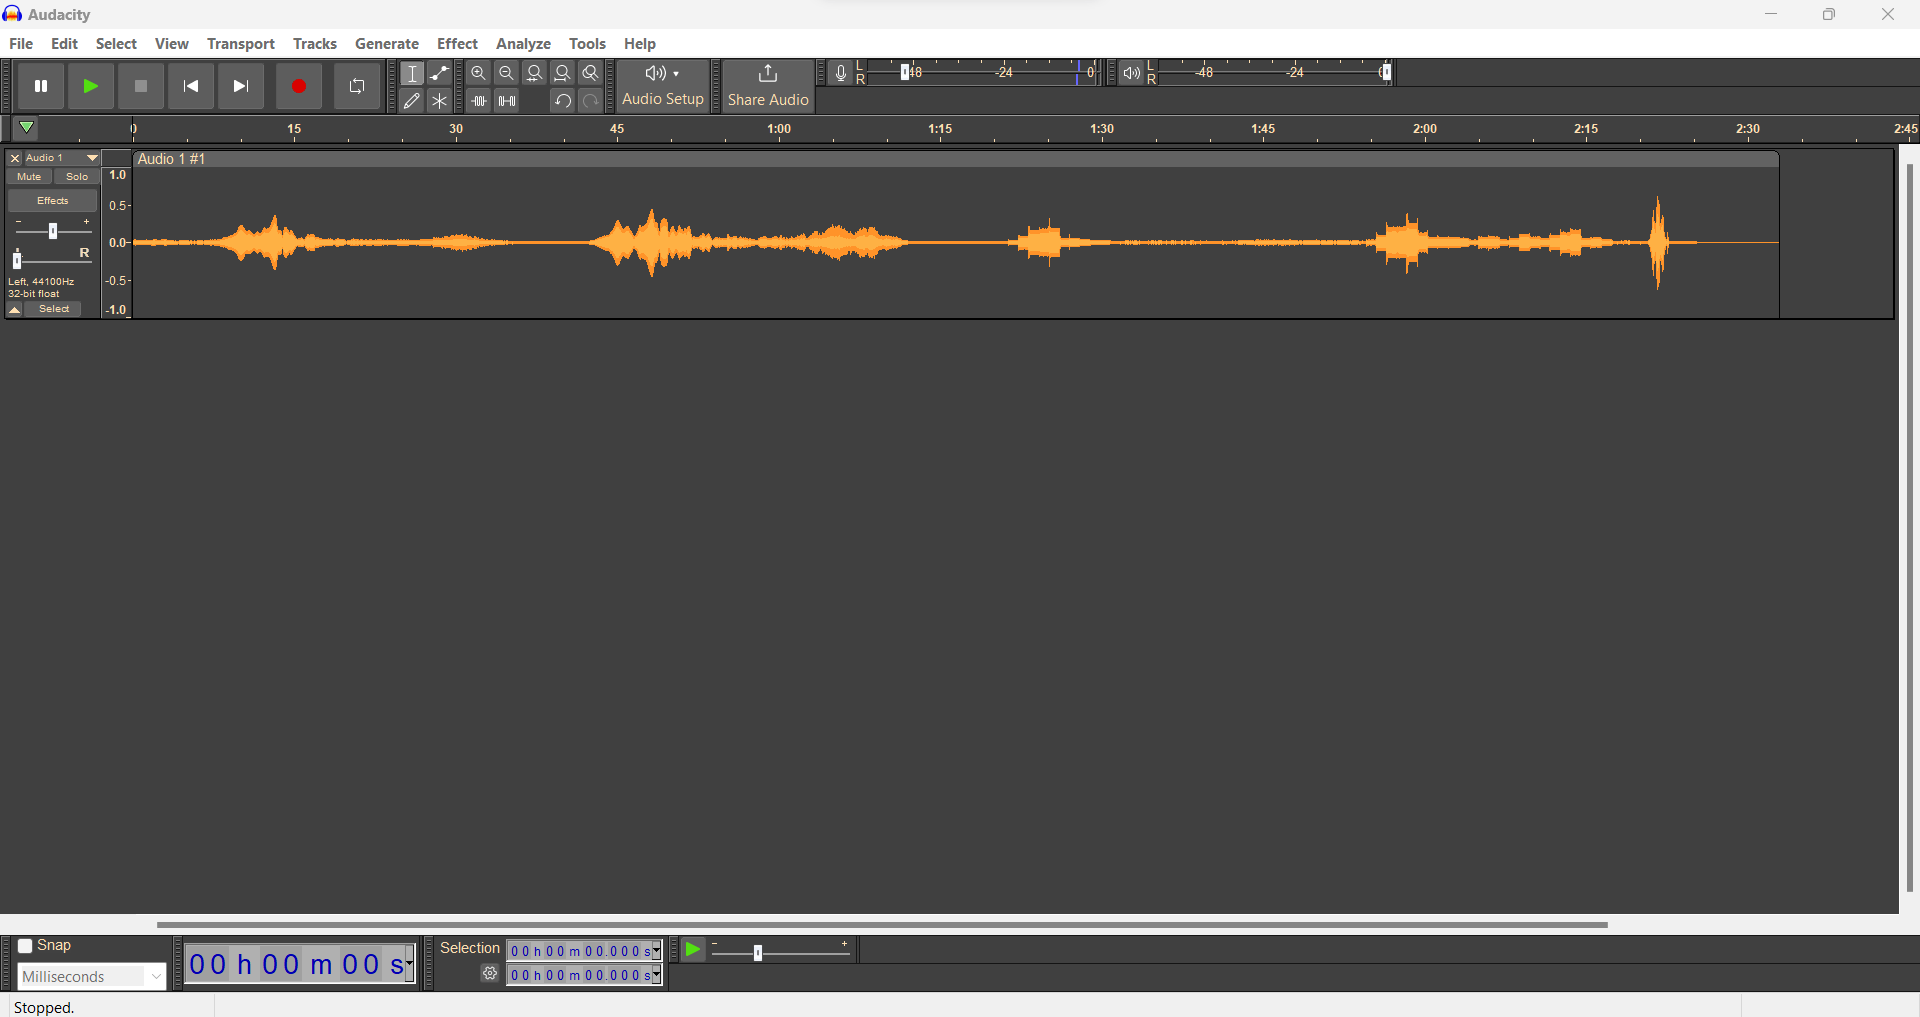Click Fit Selection to Width icon
The image size is (1920, 1017).
pos(535,73)
